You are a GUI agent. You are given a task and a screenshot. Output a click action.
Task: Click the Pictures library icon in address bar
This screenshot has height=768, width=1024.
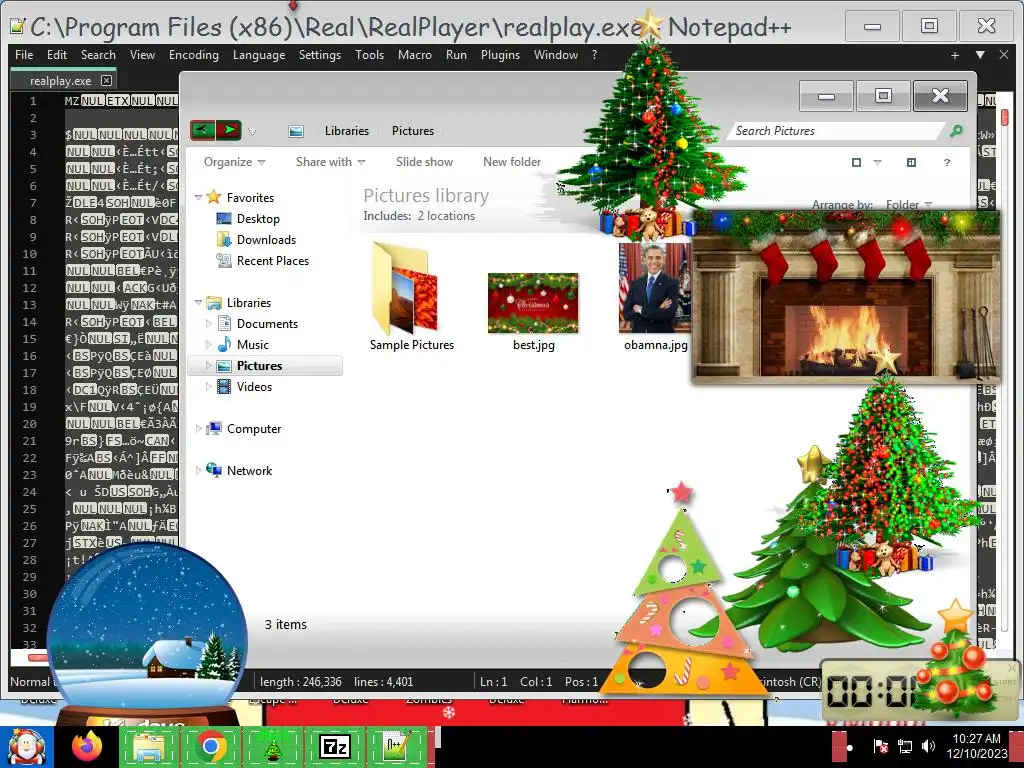tap(296, 131)
